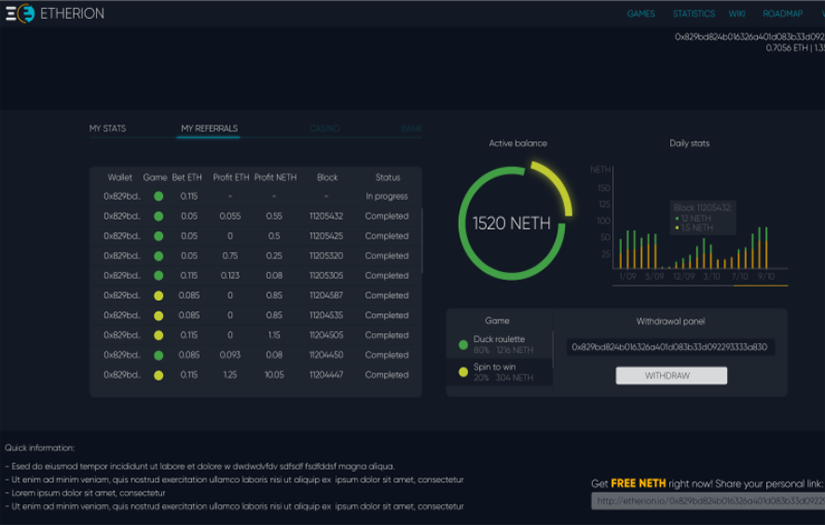The image size is (825, 525).
Task: Switch to the MY STATS tab
Action: pyautogui.click(x=107, y=128)
